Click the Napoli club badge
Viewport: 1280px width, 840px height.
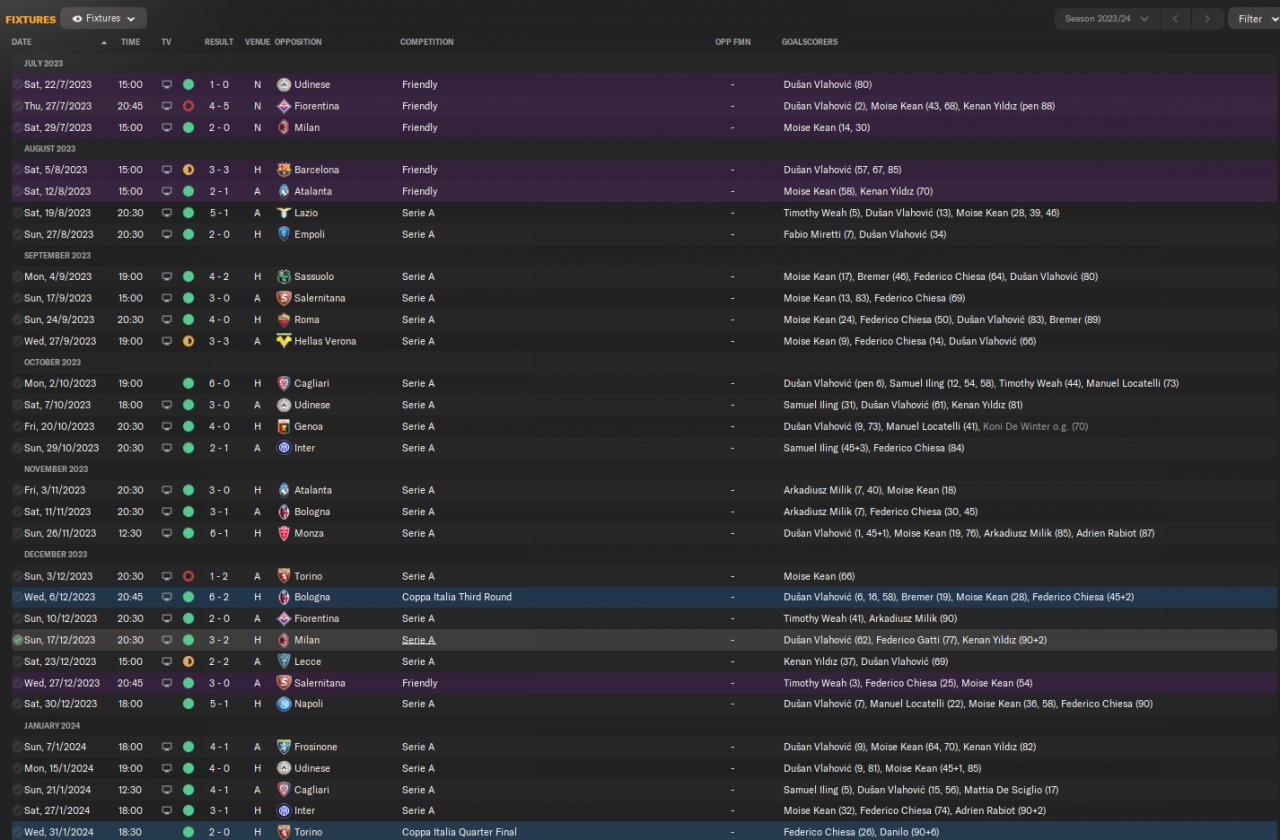(x=284, y=704)
